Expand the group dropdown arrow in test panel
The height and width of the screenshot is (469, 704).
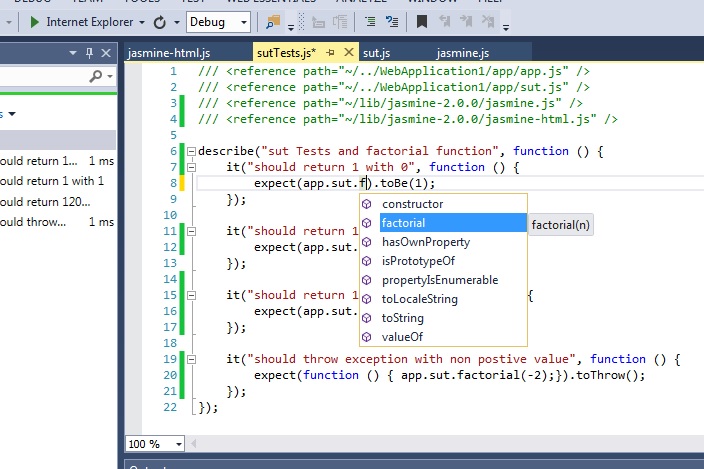(x=12, y=114)
